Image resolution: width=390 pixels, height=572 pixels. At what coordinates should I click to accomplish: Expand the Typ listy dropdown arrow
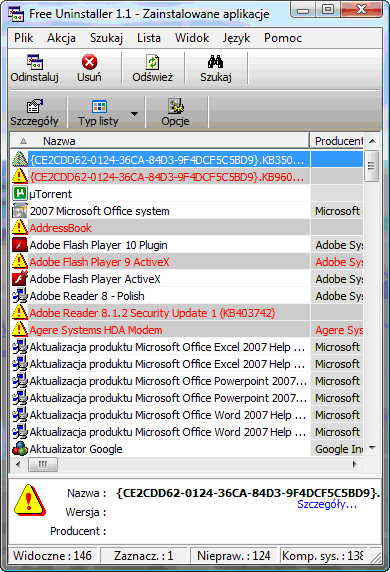point(134,114)
